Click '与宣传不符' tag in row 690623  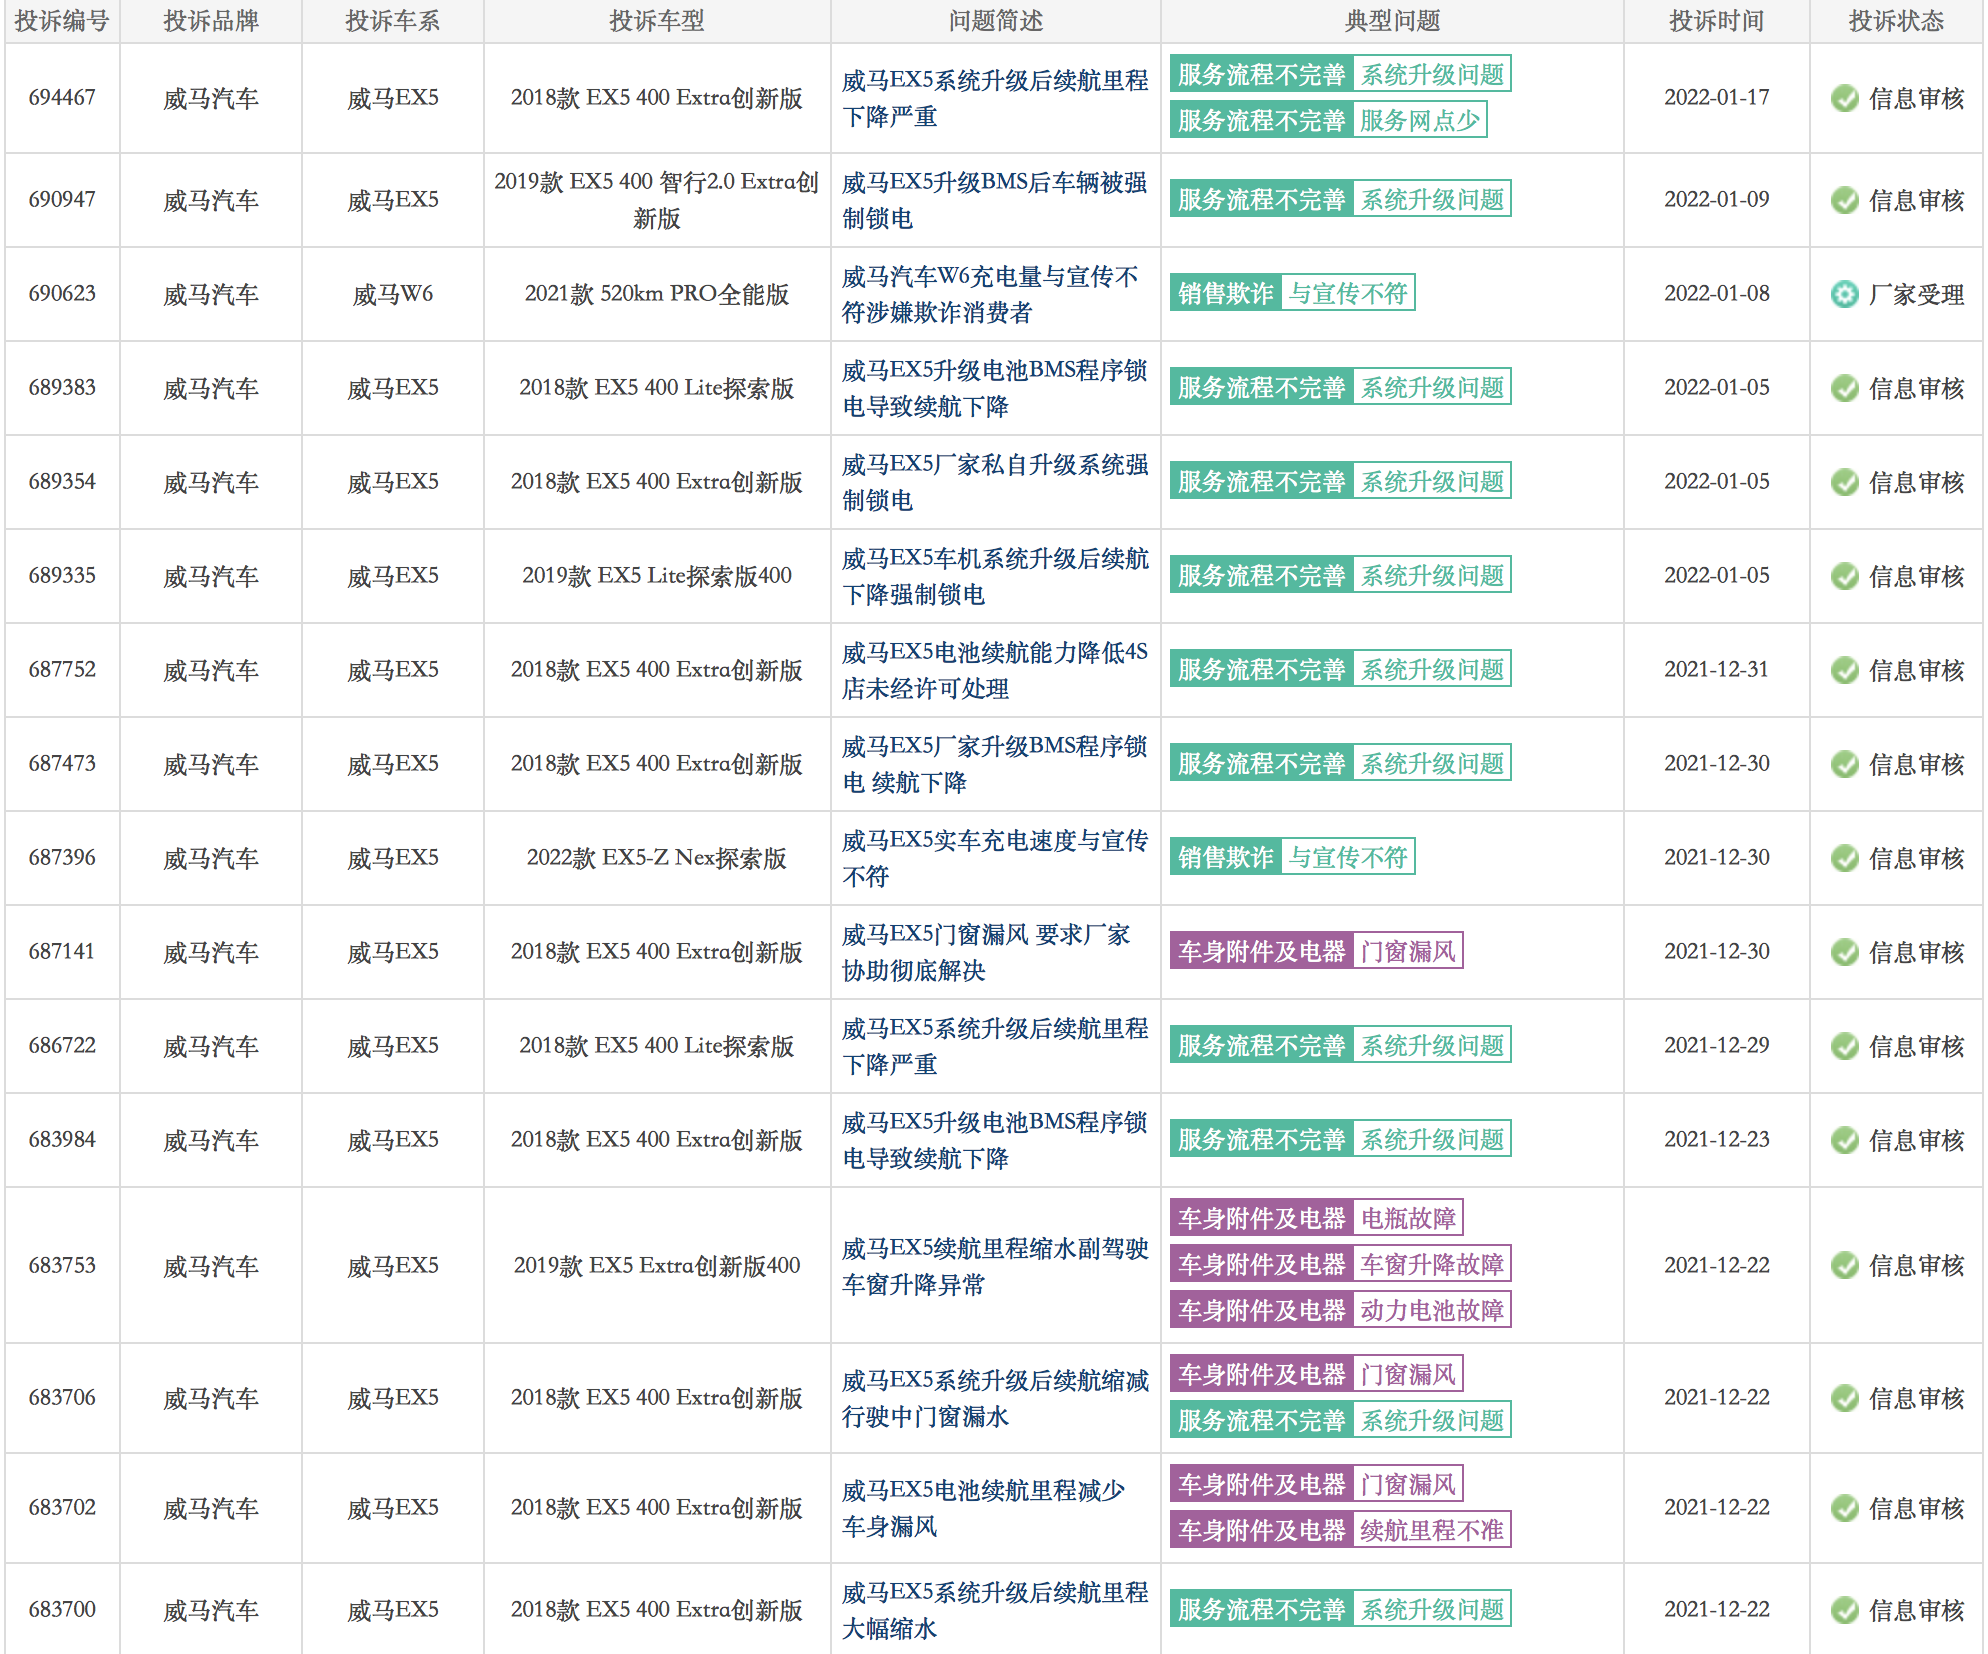pos(1348,293)
